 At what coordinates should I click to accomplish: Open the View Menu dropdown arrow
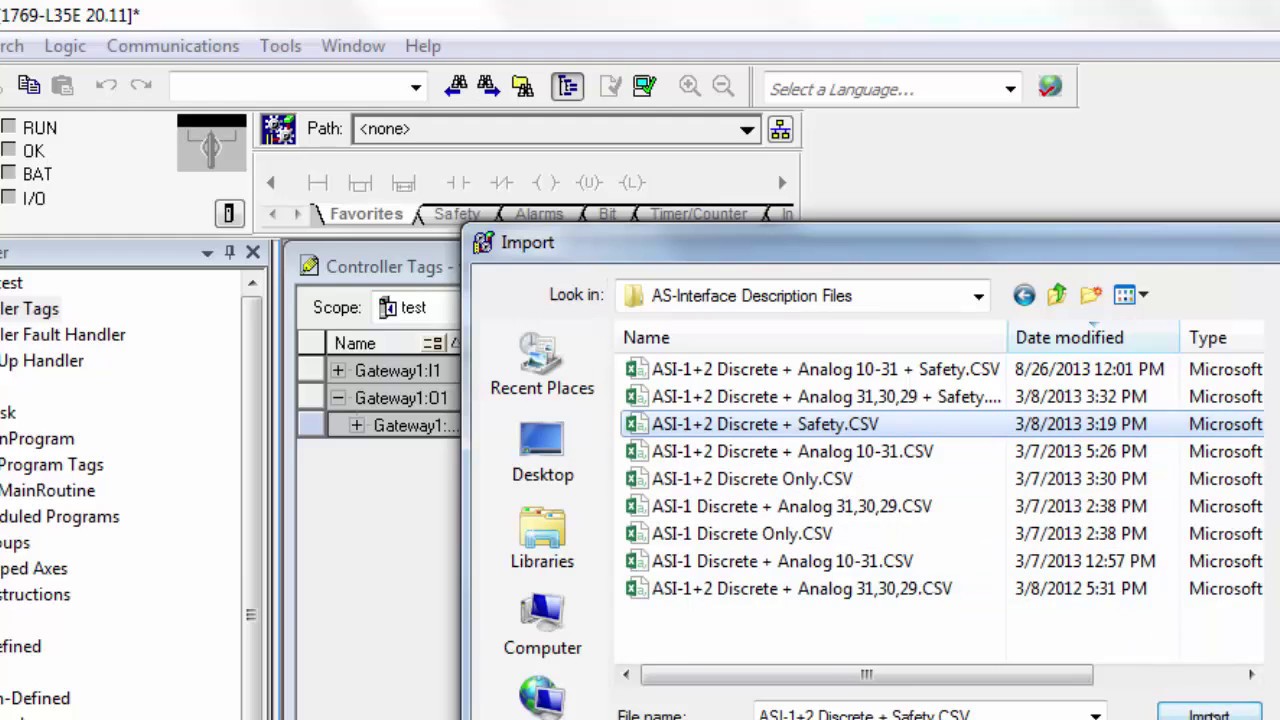coord(1143,295)
